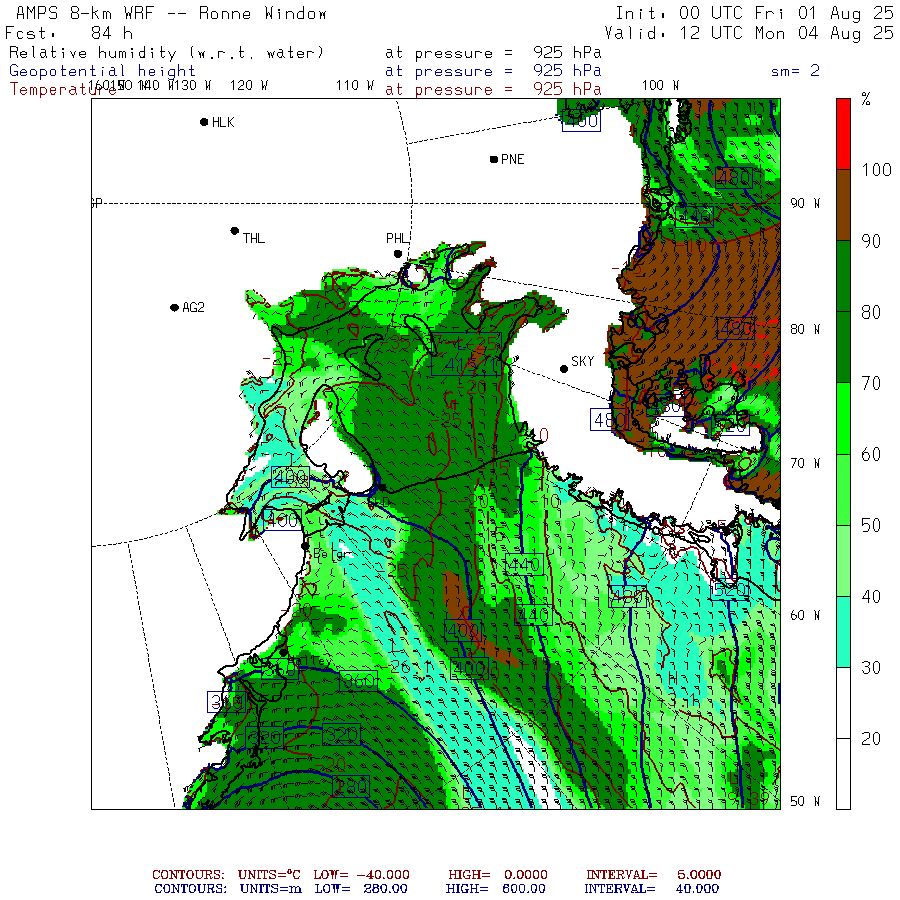Click the '20' legend tick value
This screenshot has height=900, width=900.
871,739
